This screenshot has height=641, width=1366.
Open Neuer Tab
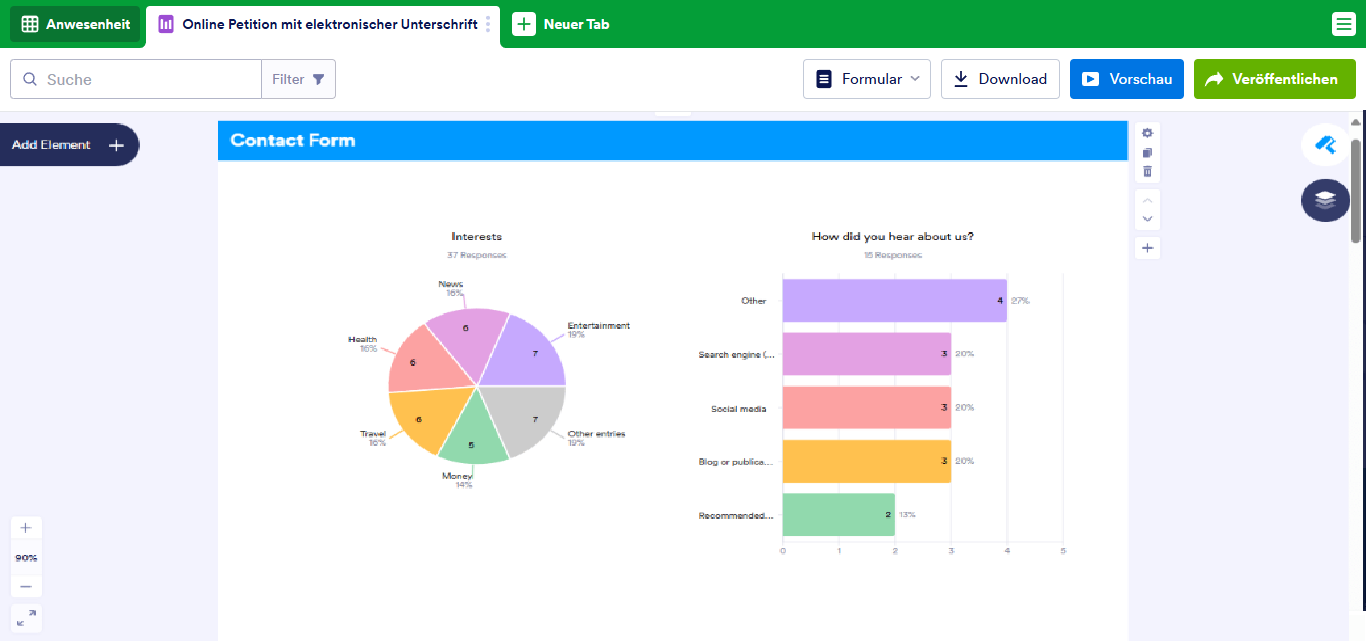coord(562,24)
